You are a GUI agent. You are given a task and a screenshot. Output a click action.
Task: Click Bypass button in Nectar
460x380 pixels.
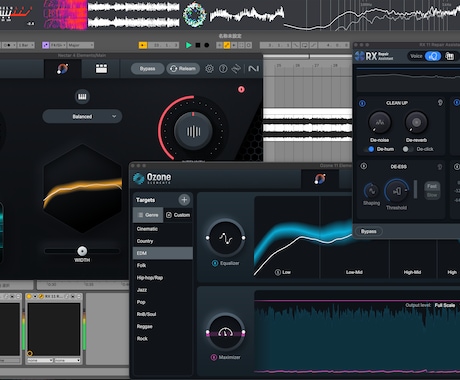(147, 69)
